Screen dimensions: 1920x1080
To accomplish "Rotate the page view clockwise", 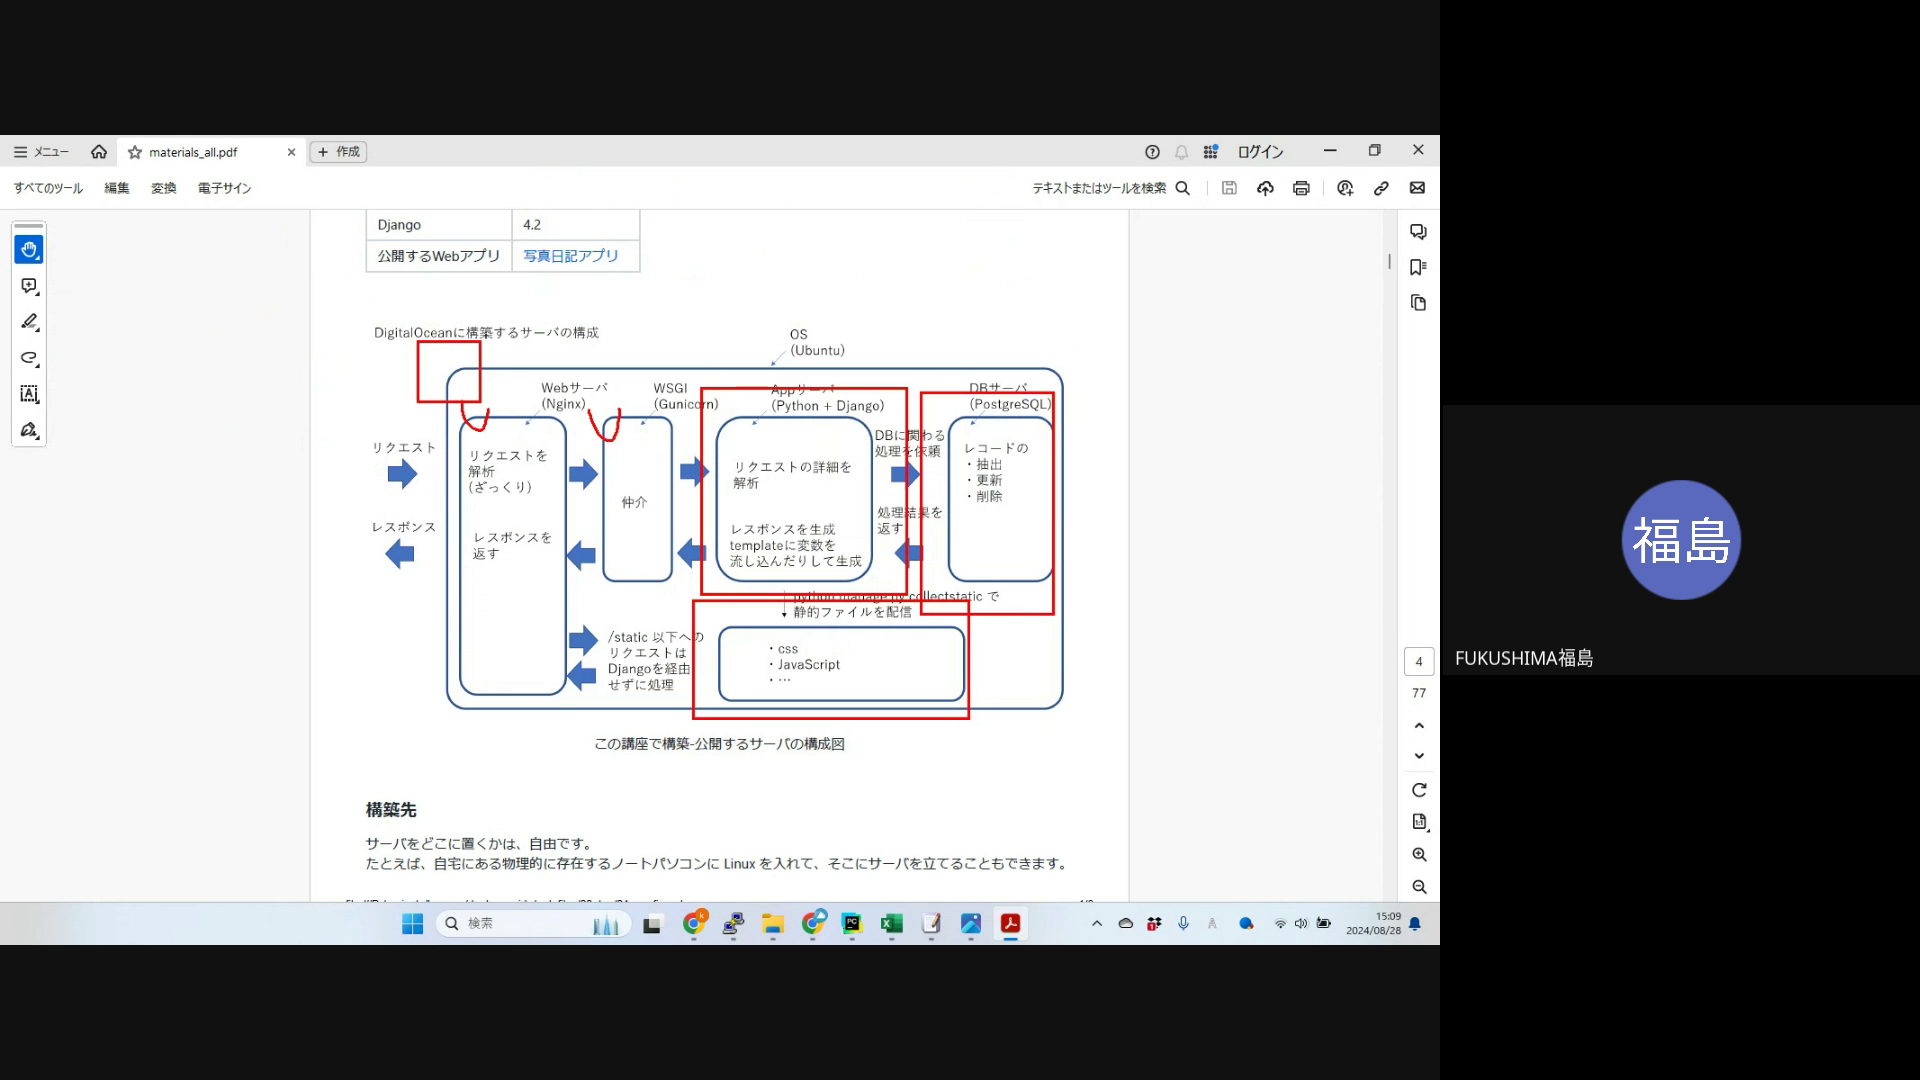I will click(x=1419, y=790).
